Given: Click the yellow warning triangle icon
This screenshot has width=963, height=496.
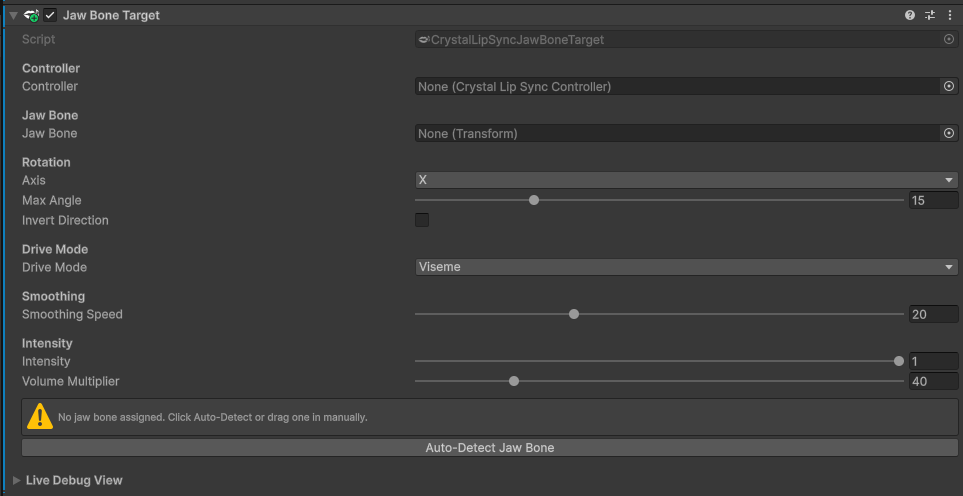Looking at the screenshot, I should tap(40, 416).
